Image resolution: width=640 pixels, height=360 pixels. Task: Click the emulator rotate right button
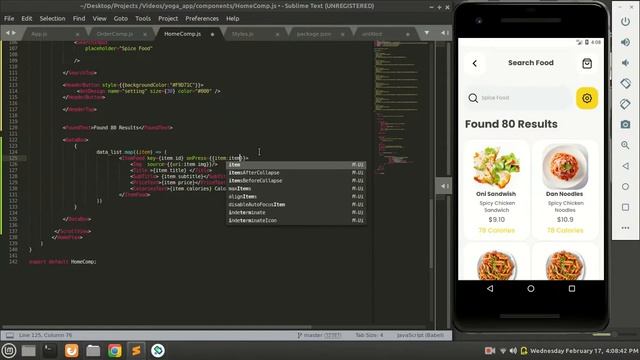625,104
